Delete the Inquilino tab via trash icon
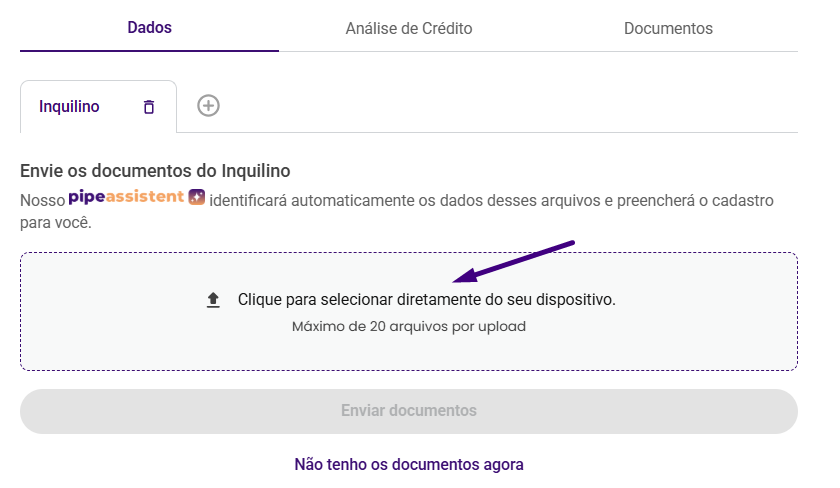The height and width of the screenshot is (488, 840). (149, 107)
